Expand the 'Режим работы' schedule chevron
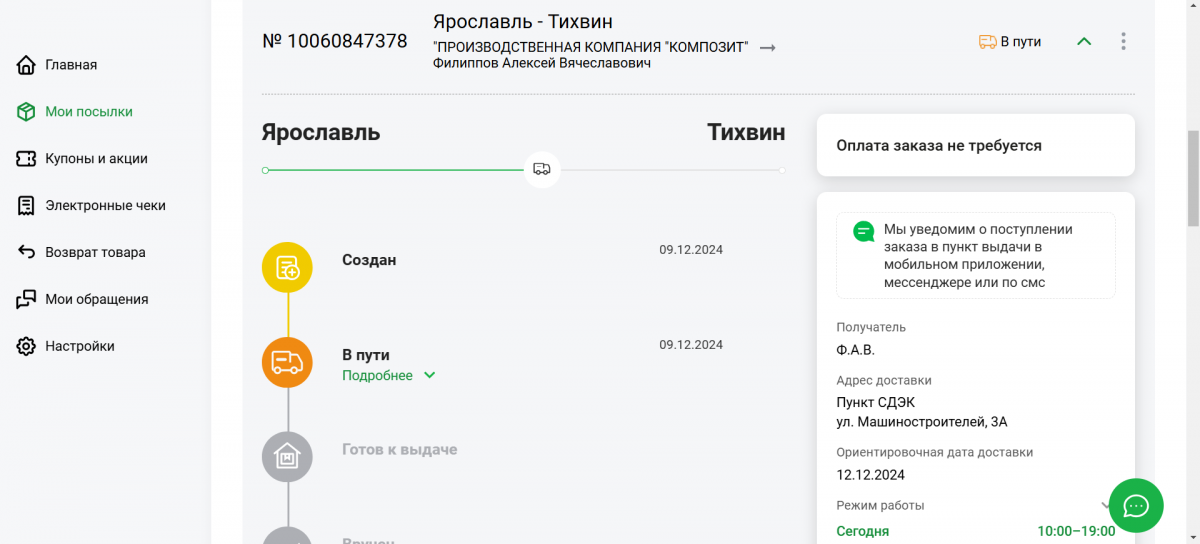The width and height of the screenshot is (1200, 544). pyautogui.click(x=1106, y=506)
